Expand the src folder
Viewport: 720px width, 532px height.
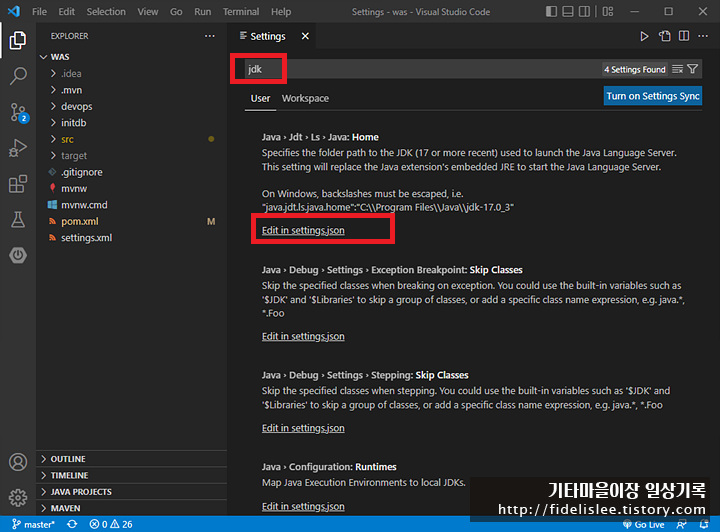(x=131, y=139)
